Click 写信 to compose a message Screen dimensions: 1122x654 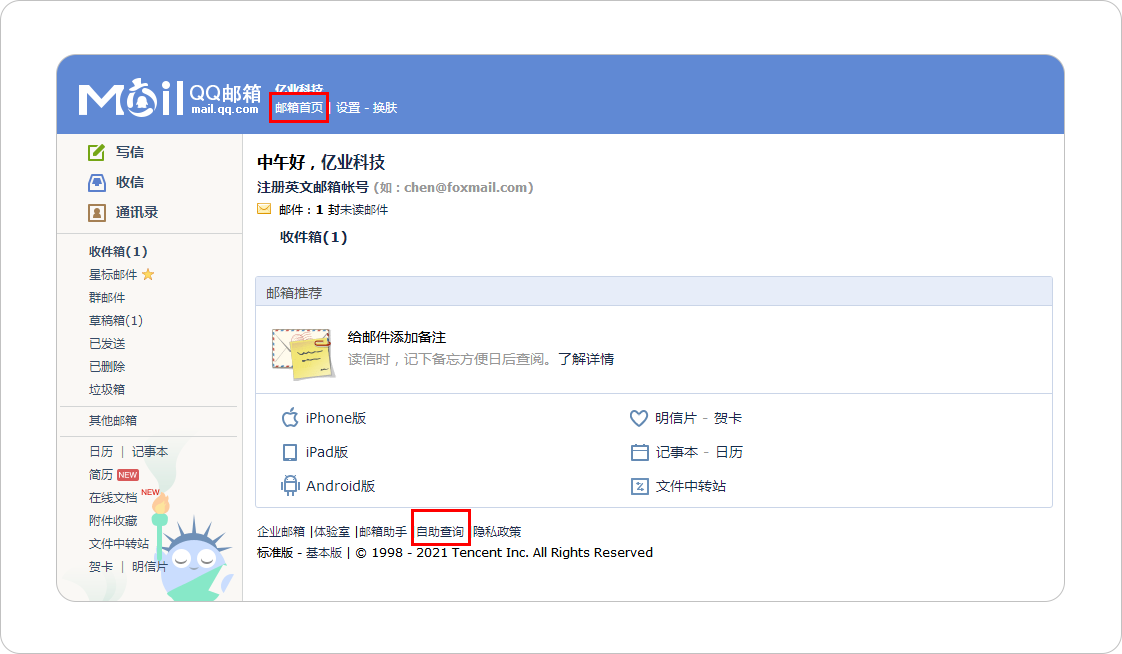(x=130, y=152)
